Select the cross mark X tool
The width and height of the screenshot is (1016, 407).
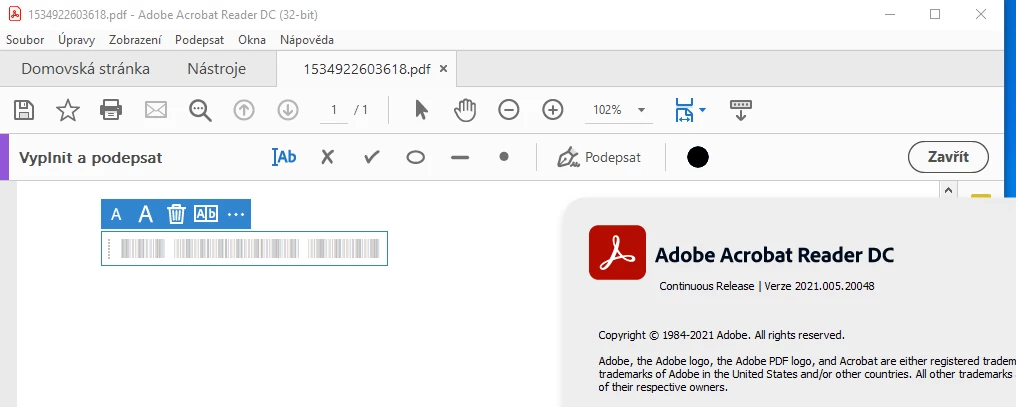[327, 157]
